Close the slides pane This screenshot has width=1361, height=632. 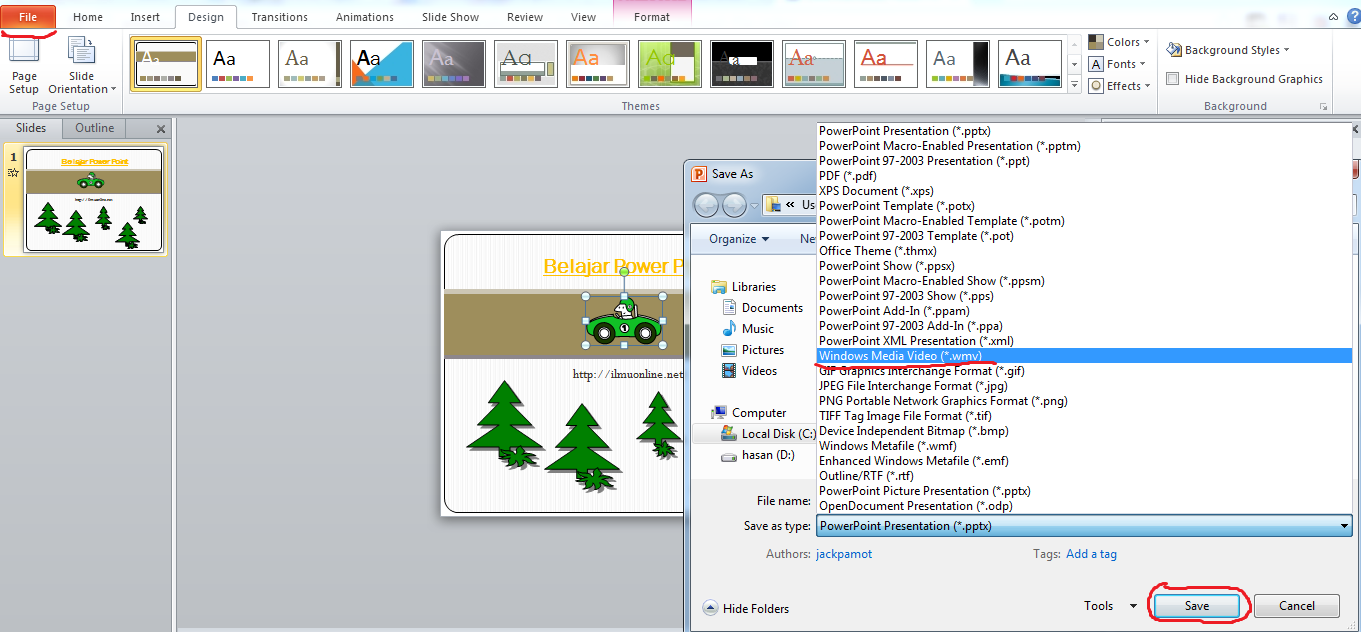click(161, 129)
